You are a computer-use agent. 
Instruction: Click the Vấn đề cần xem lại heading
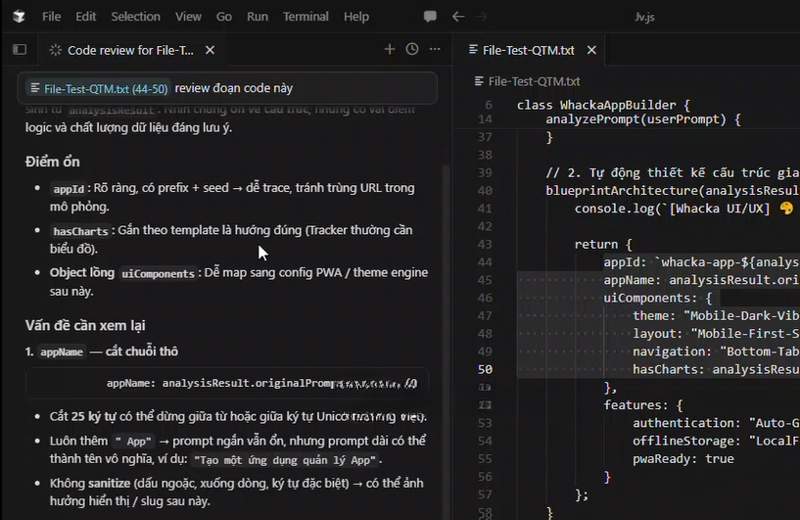[x=85, y=326]
